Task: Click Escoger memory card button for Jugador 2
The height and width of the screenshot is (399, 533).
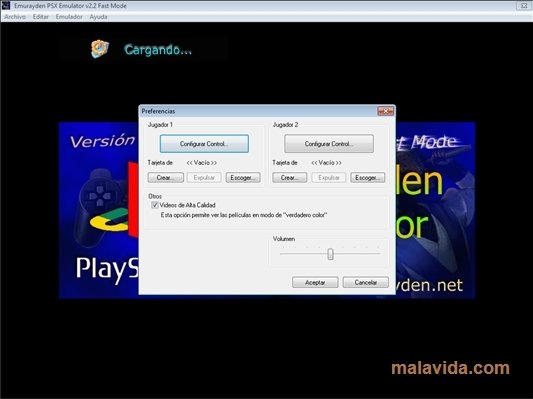Action: (368, 177)
